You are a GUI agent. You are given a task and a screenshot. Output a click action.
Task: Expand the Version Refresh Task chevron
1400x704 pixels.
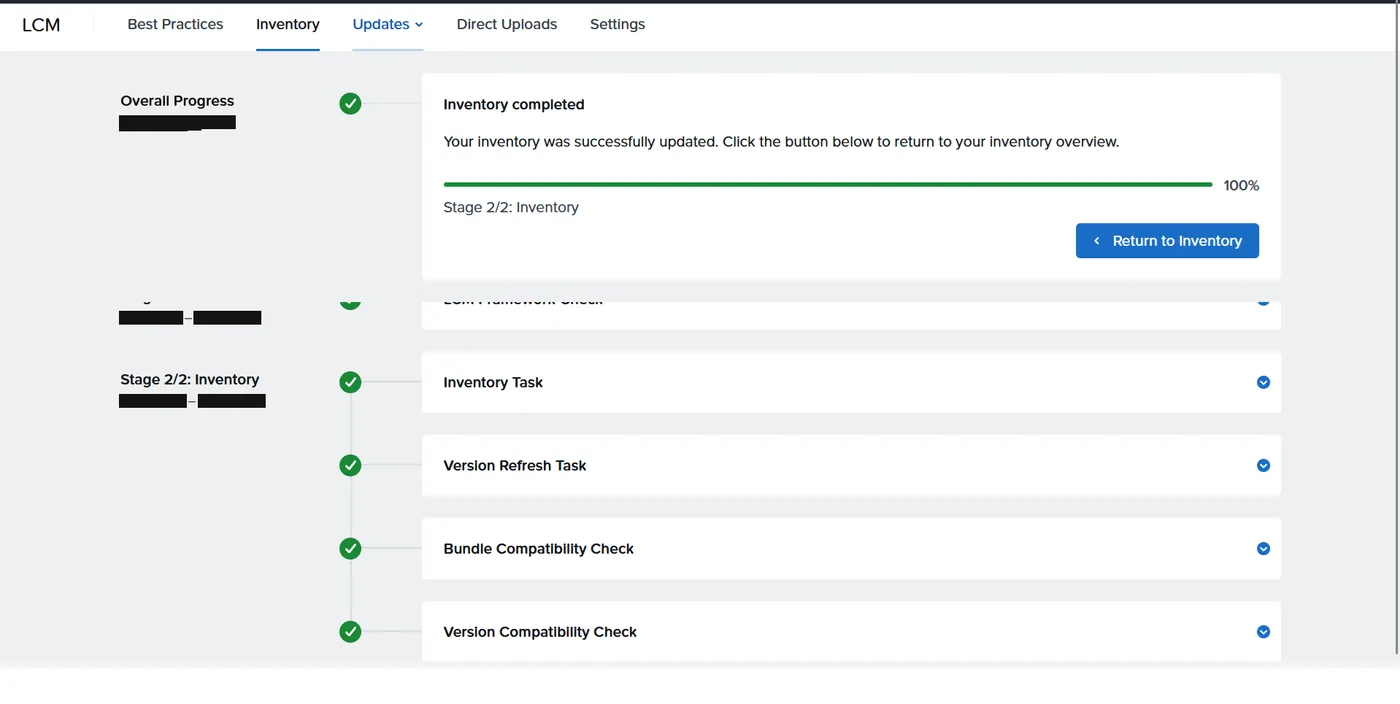pos(1263,465)
